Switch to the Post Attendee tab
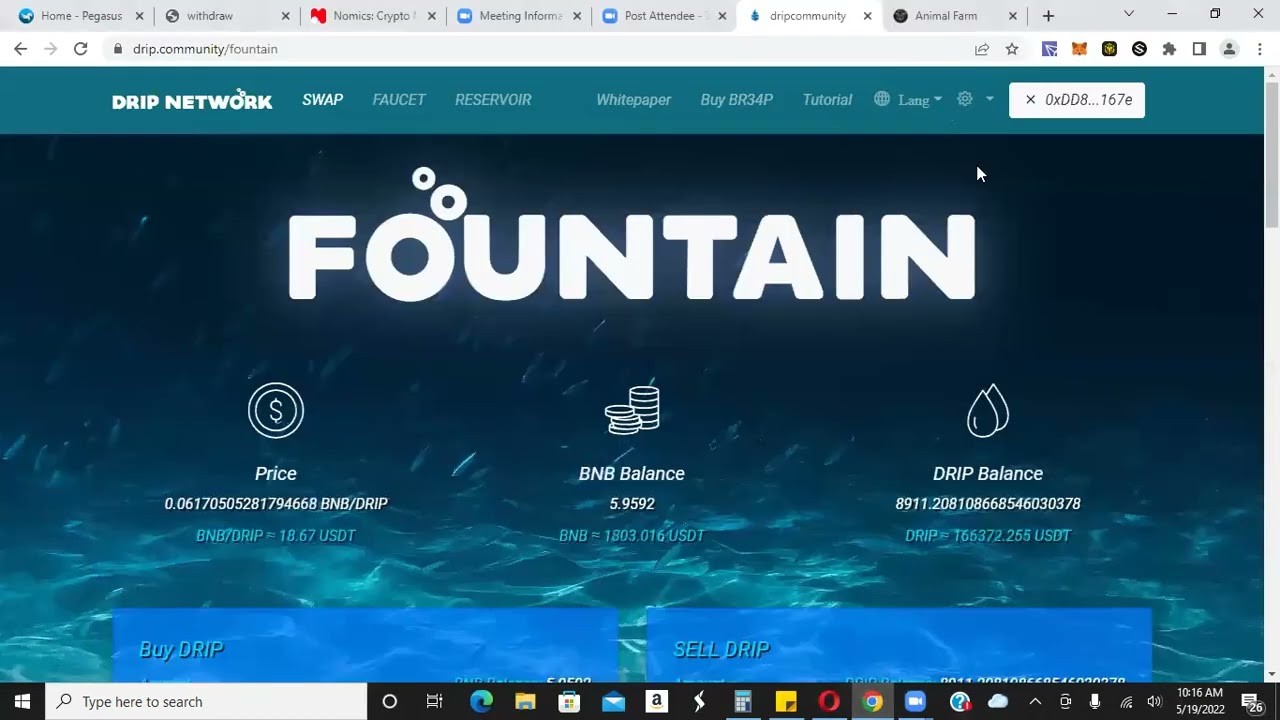The image size is (1280, 720). coord(666,16)
